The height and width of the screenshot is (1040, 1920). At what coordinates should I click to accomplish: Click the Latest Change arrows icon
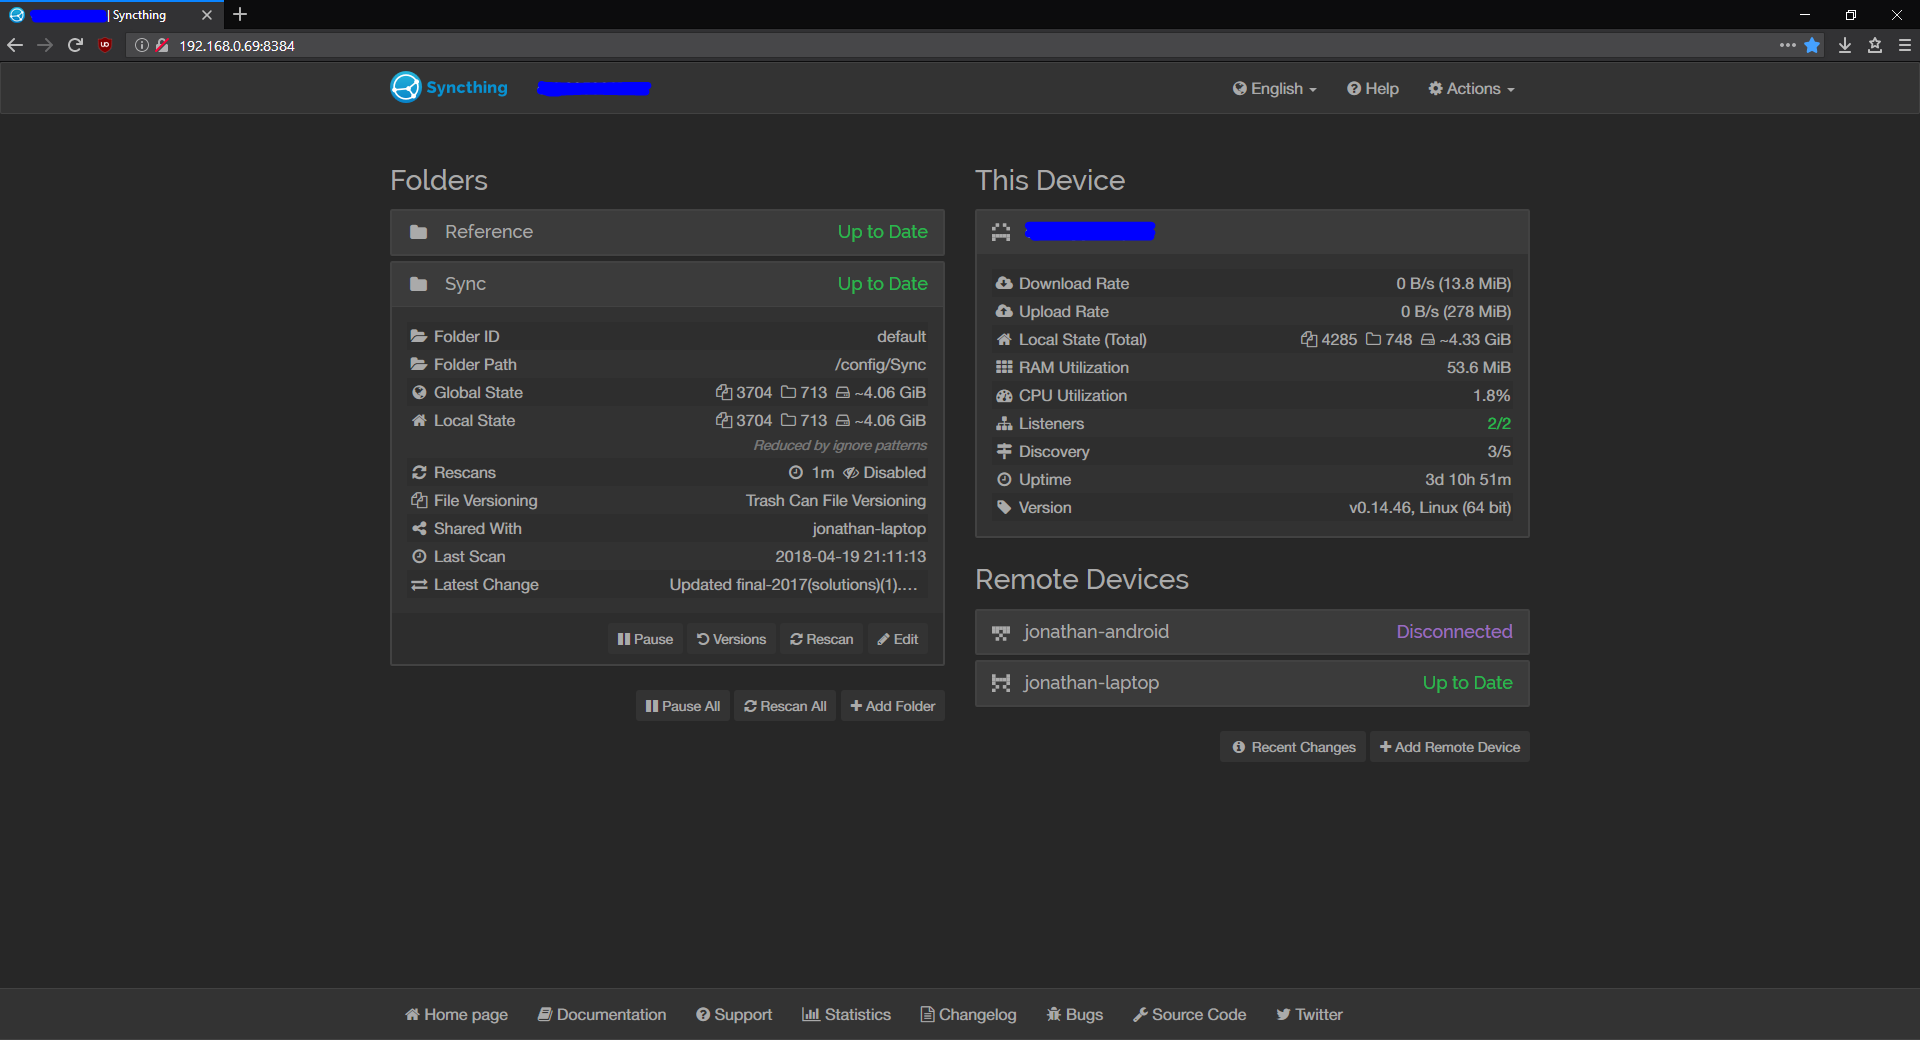click(419, 585)
